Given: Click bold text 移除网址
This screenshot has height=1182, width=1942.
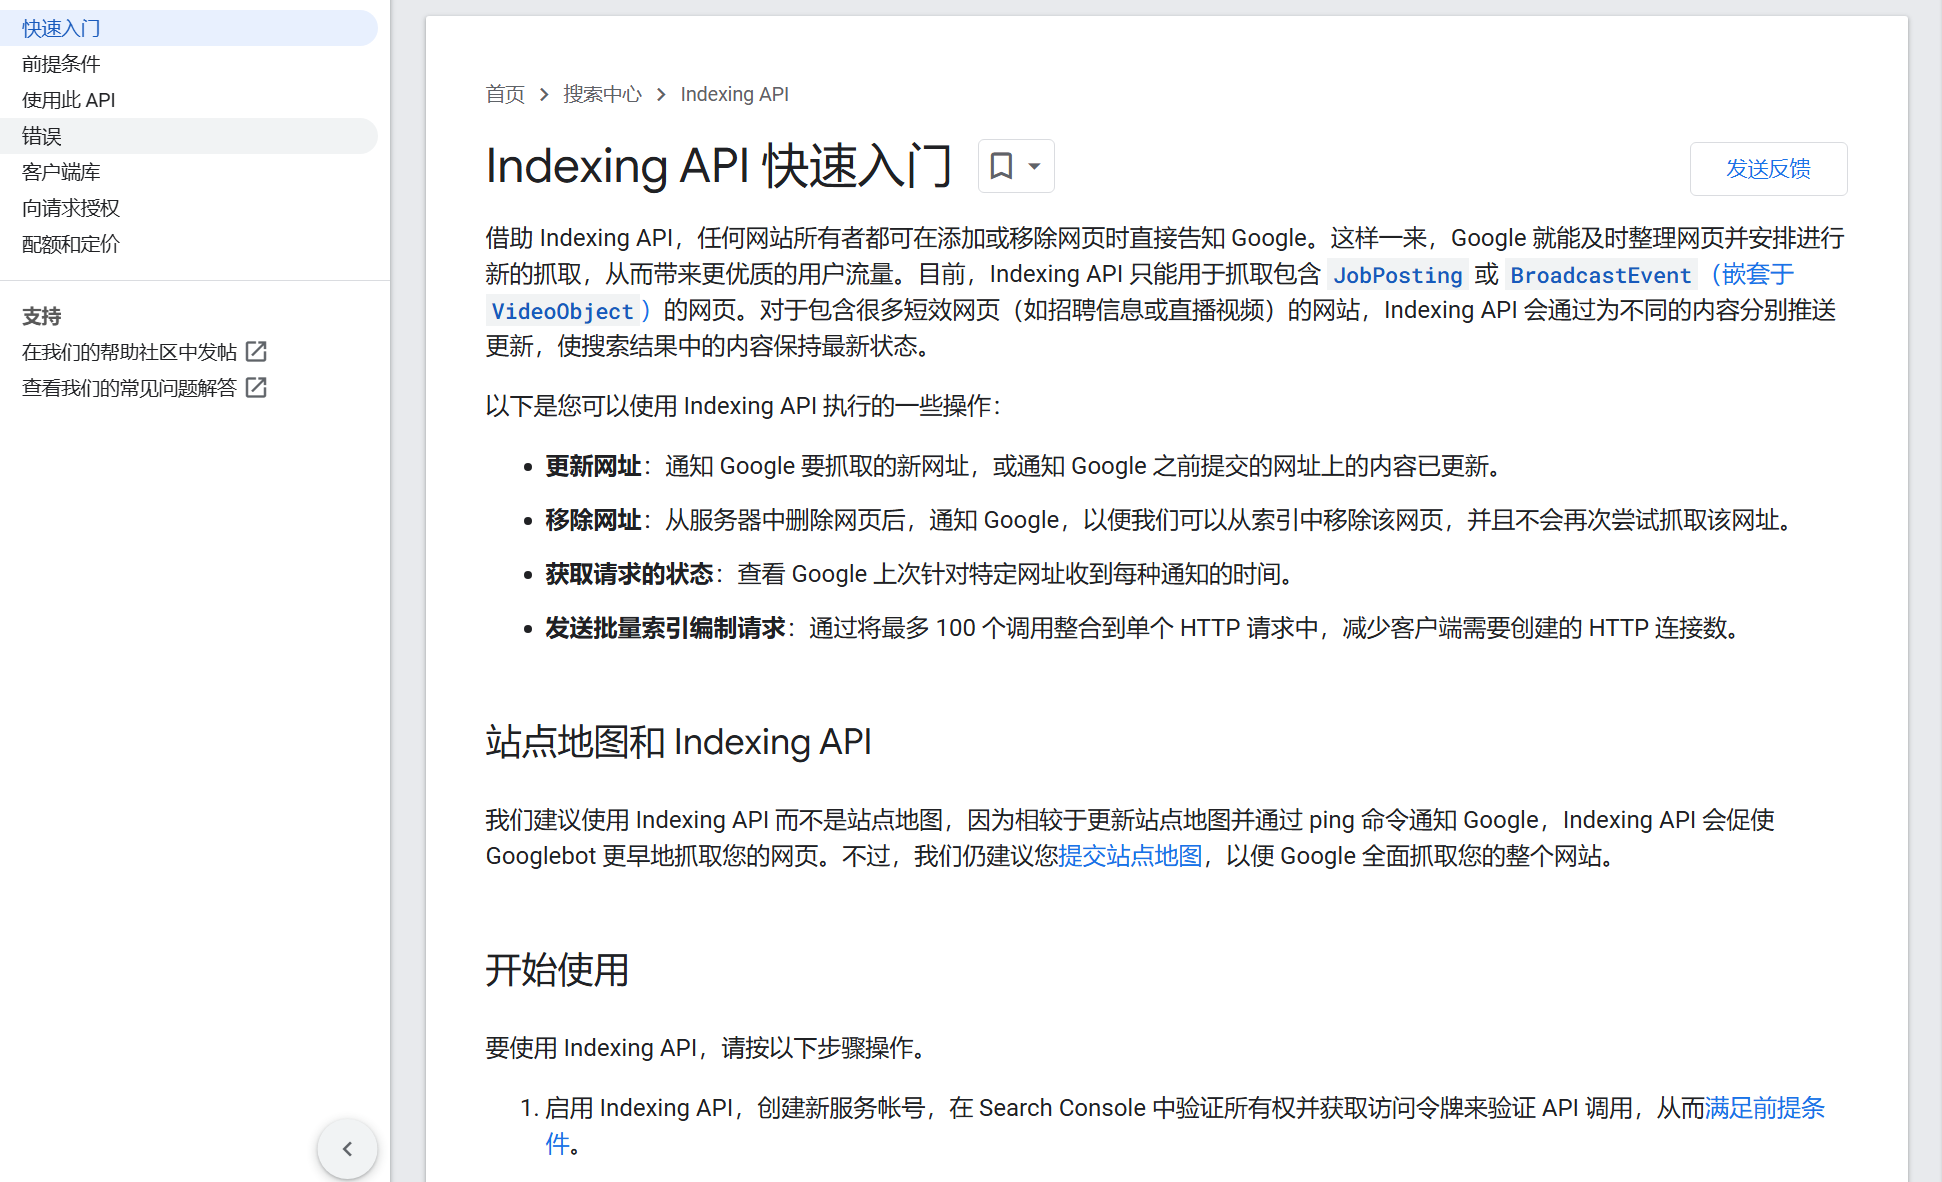Looking at the screenshot, I should point(593,520).
